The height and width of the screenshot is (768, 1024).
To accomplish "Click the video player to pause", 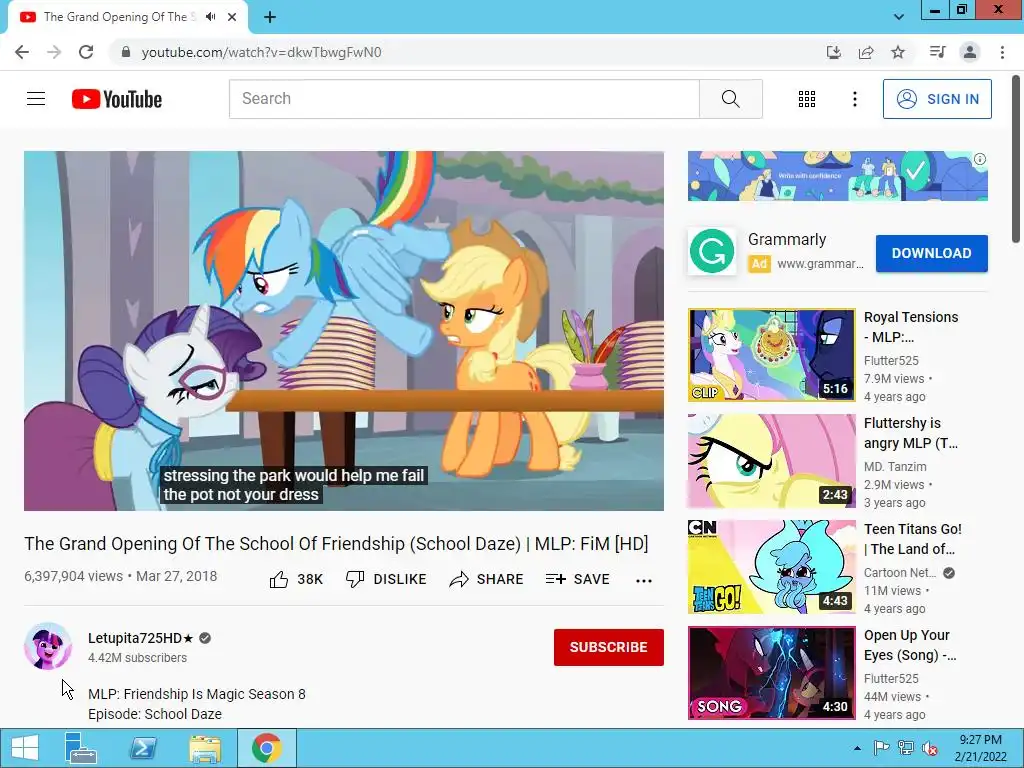I will [x=344, y=331].
